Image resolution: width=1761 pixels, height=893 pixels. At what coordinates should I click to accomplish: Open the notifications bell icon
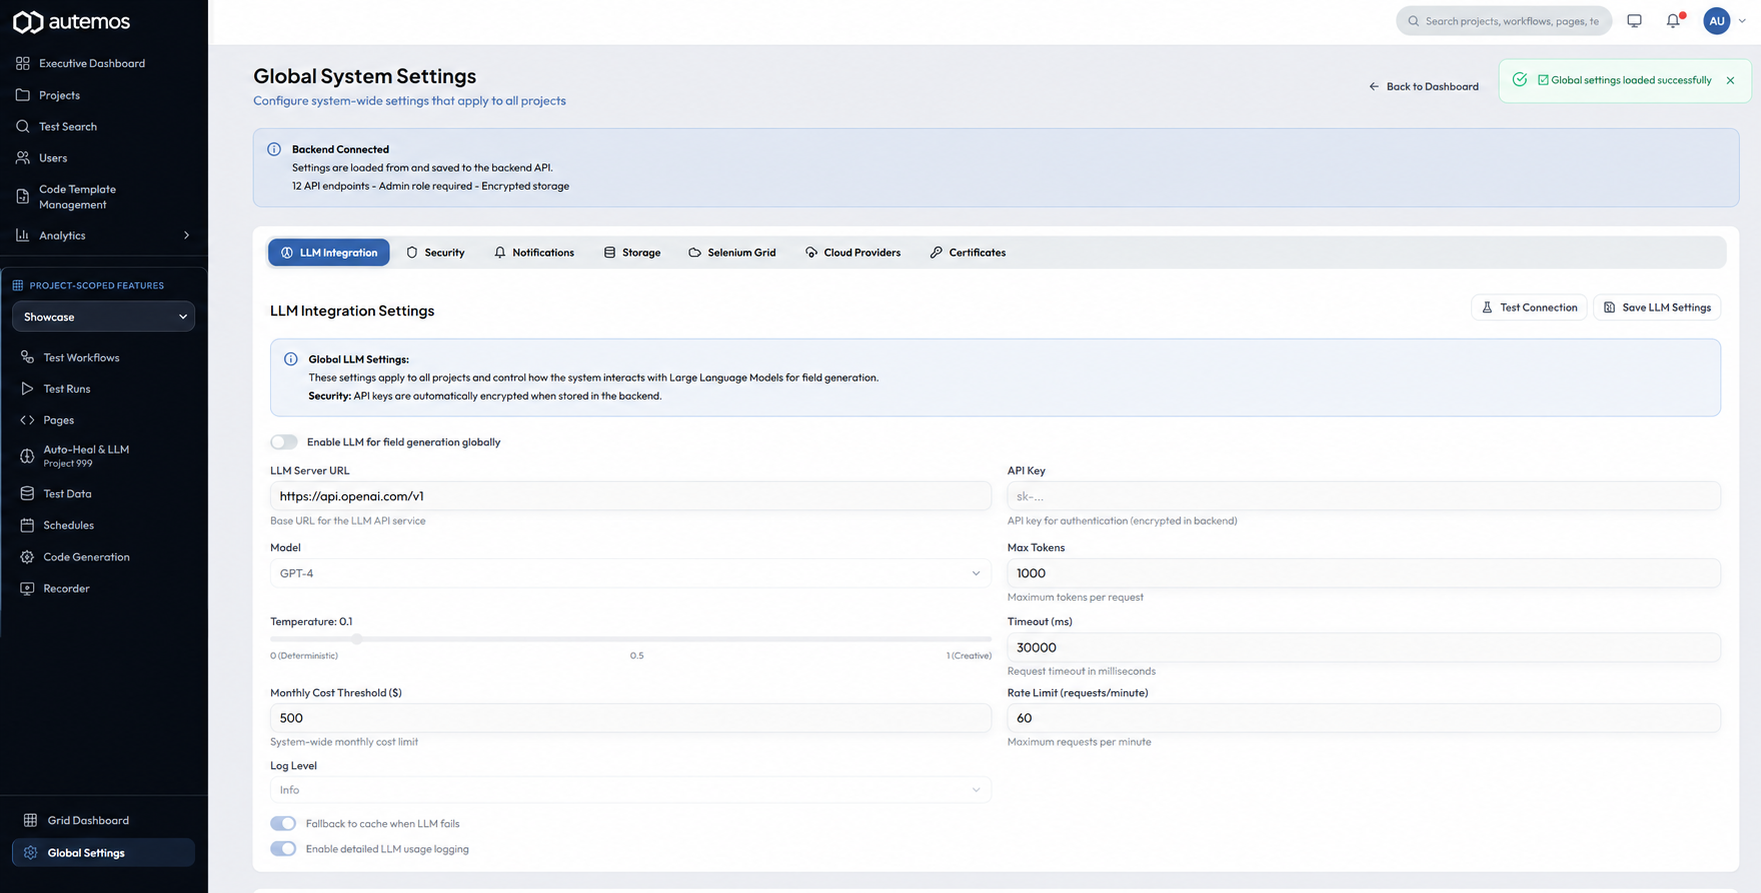pos(1673,20)
